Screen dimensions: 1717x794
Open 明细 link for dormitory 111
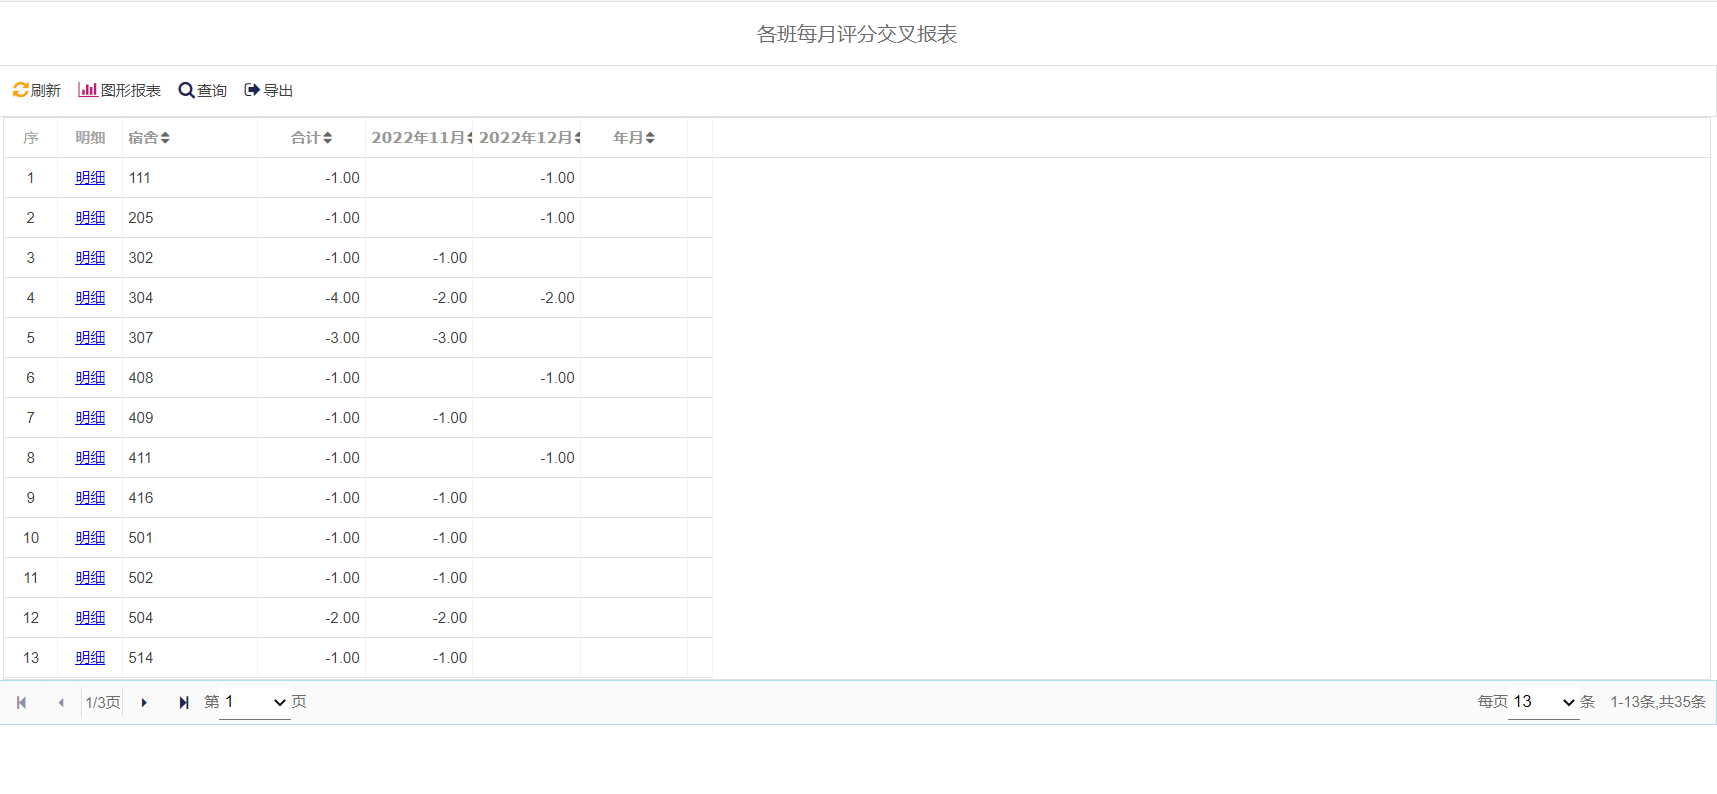(90, 178)
